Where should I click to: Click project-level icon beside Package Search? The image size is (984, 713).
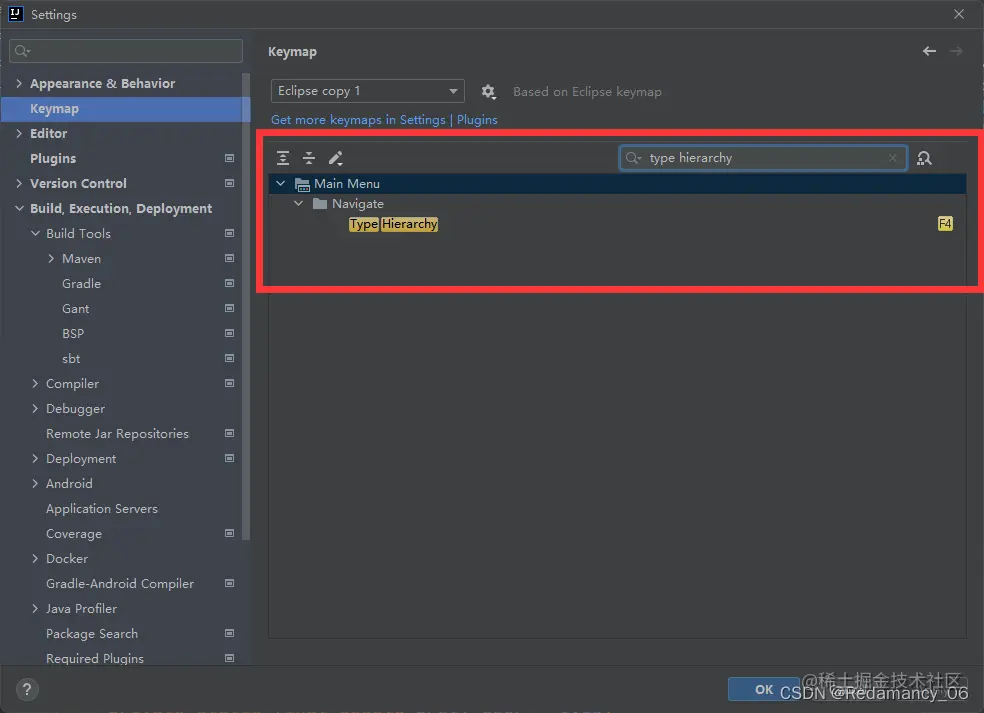pyautogui.click(x=230, y=634)
